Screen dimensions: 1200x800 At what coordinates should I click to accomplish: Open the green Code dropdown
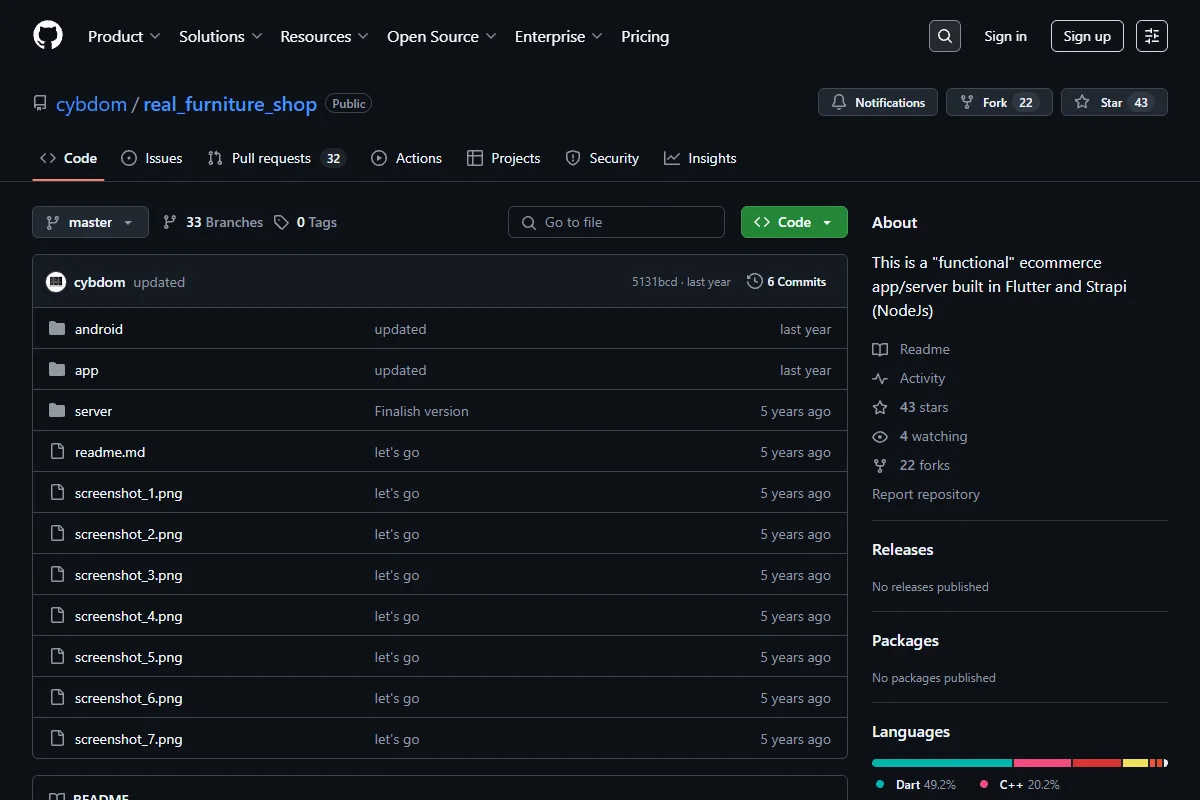pos(794,222)
